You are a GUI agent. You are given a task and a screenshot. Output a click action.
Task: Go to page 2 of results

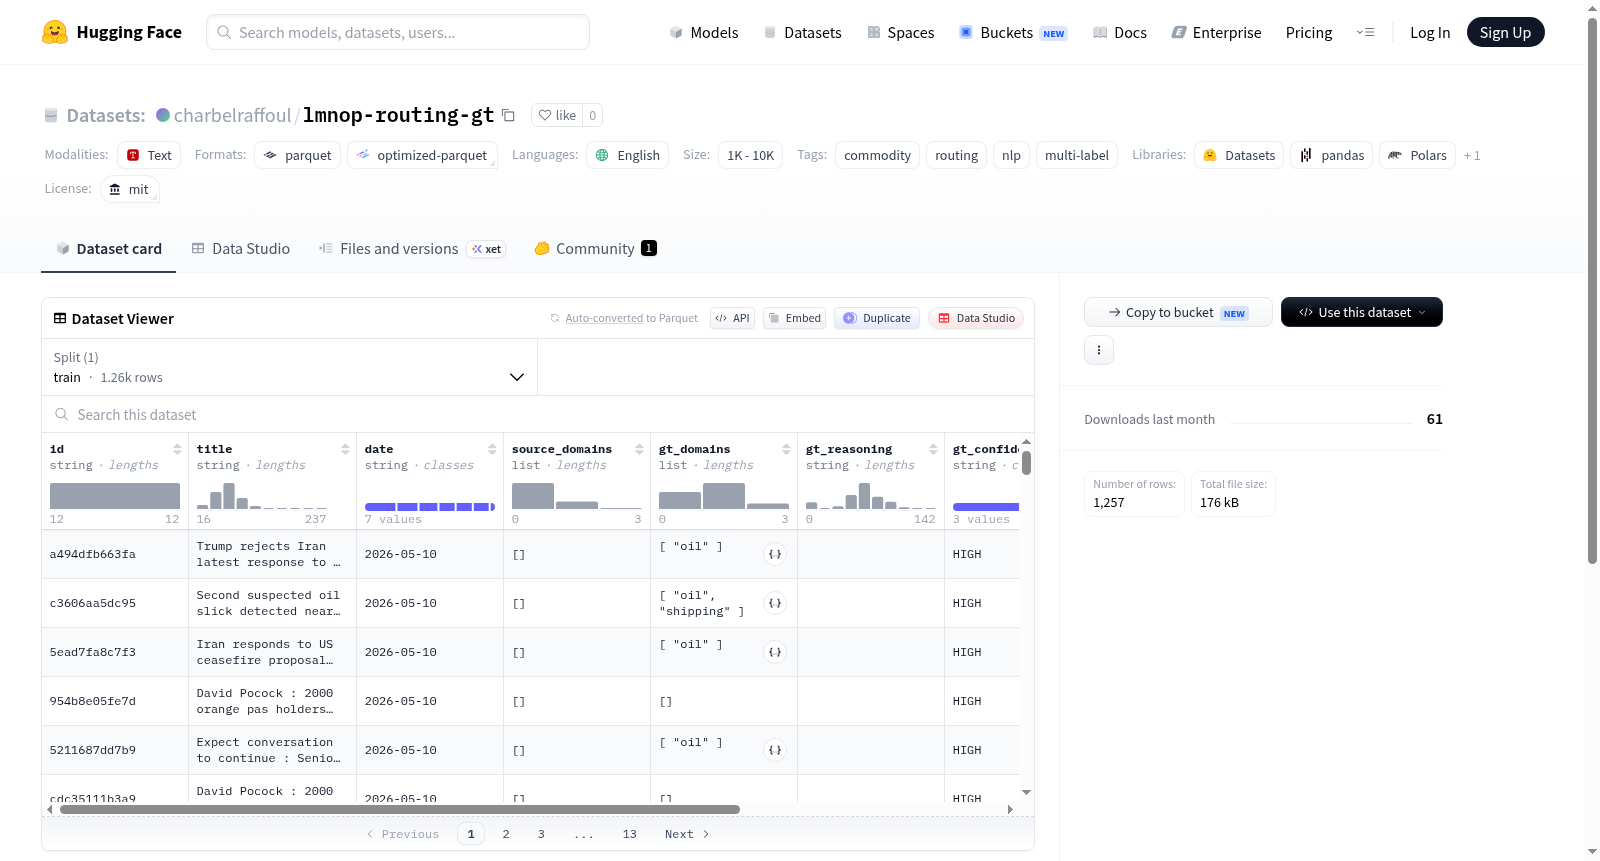506,834
